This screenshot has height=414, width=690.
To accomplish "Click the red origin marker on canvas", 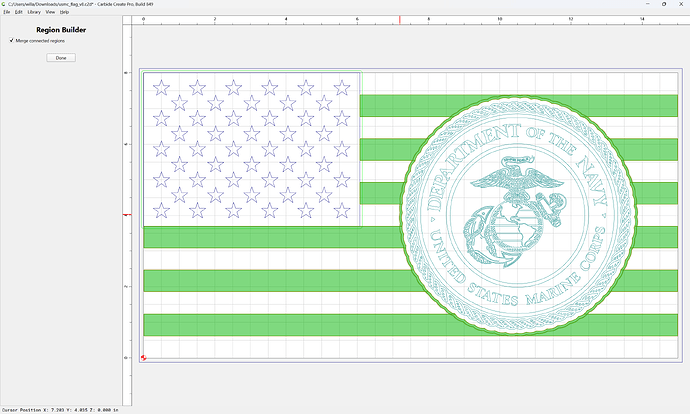I will pos(143,358).
